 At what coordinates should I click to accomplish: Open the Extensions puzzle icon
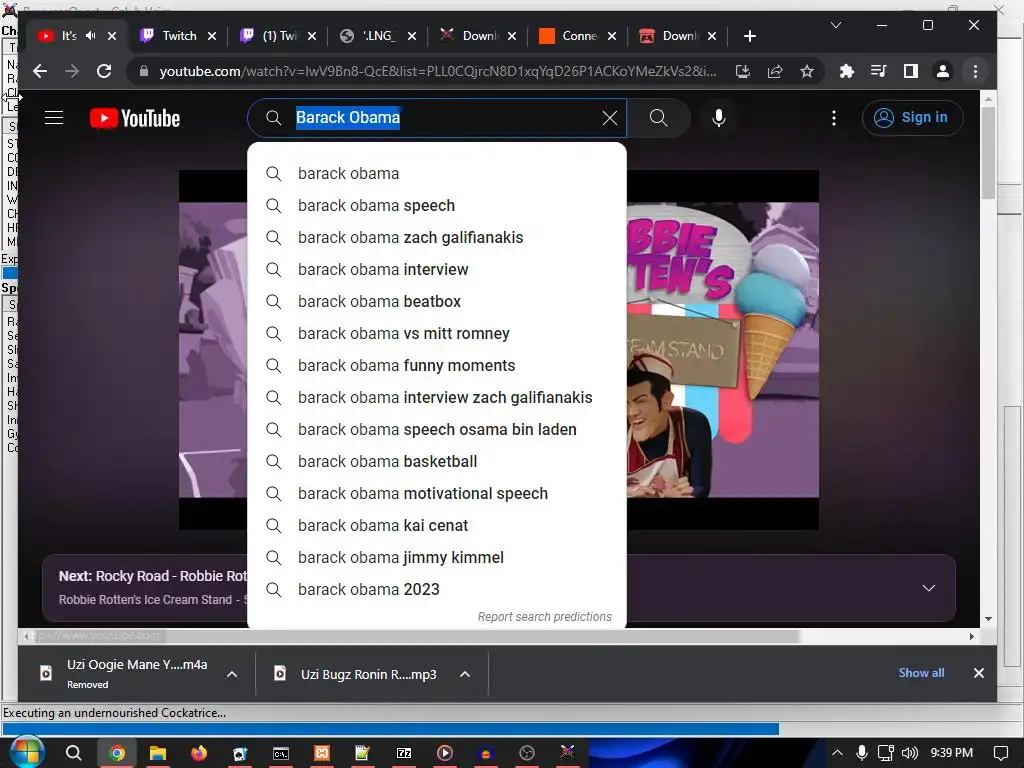(846, 71)
